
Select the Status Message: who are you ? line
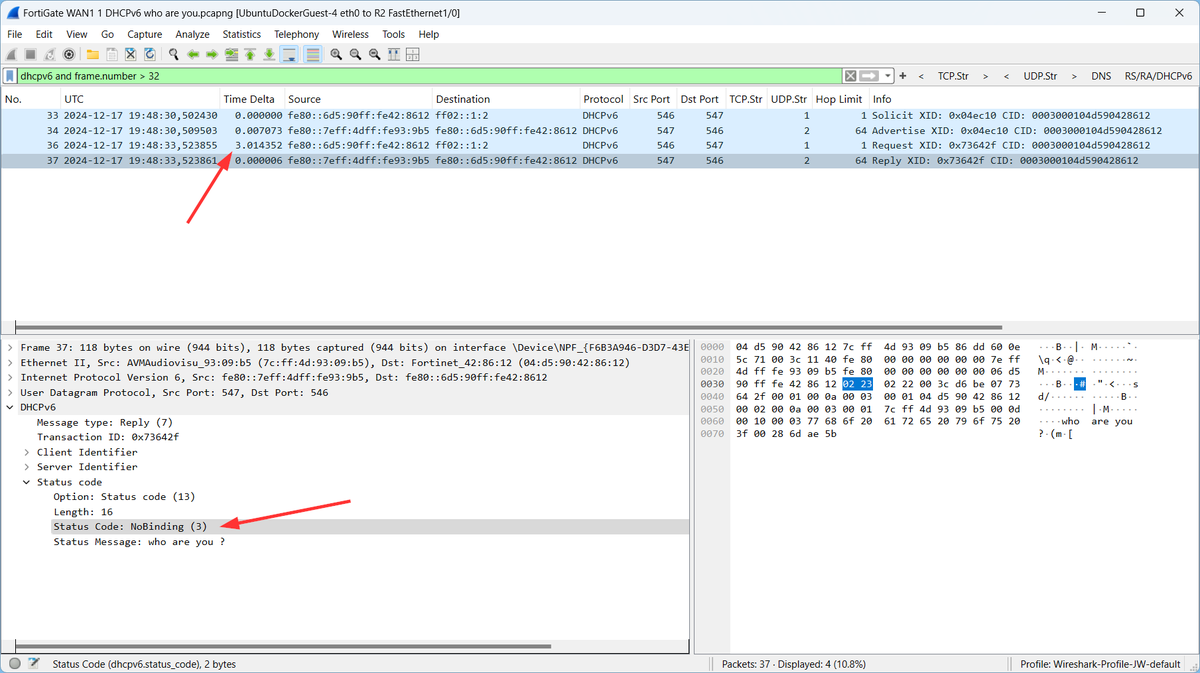139,542
